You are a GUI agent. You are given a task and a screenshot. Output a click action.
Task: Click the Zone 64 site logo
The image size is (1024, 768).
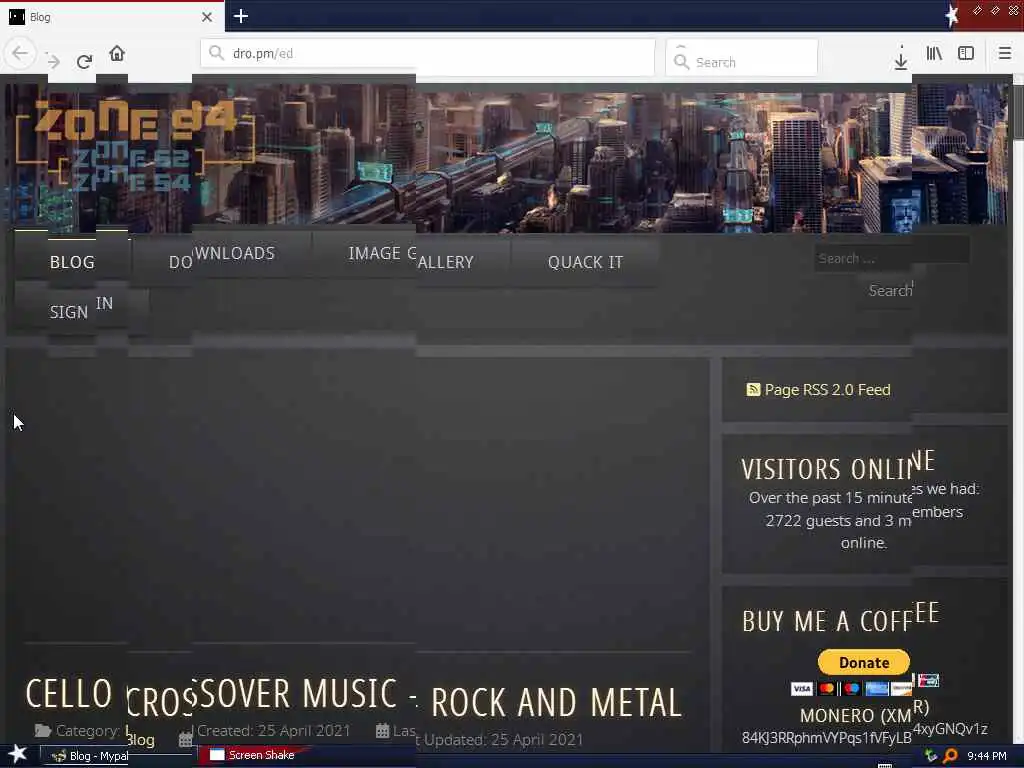[134, 147]
